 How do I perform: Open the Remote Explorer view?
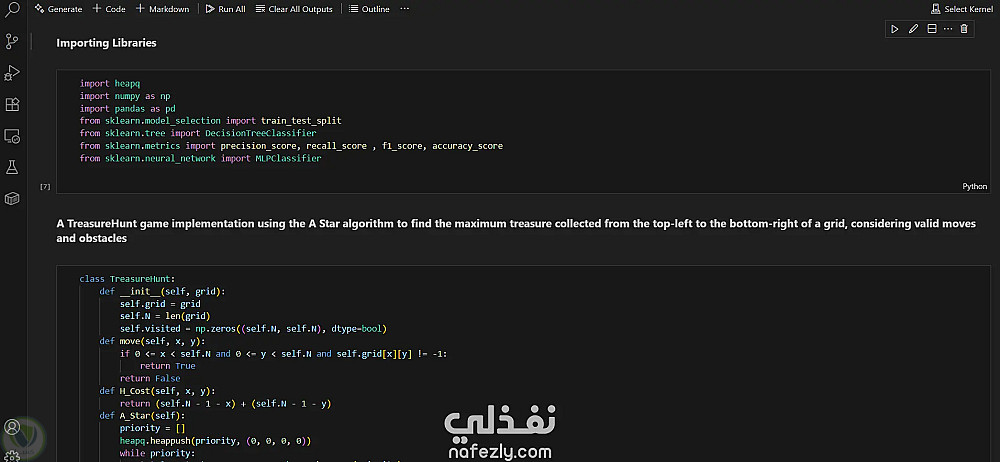(12, 136)
